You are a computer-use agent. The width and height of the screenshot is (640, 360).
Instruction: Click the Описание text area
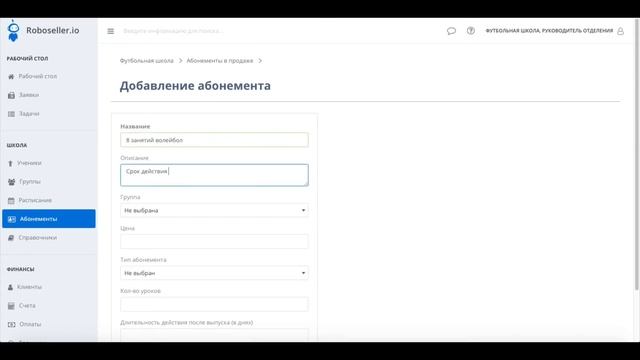(214, 175)
